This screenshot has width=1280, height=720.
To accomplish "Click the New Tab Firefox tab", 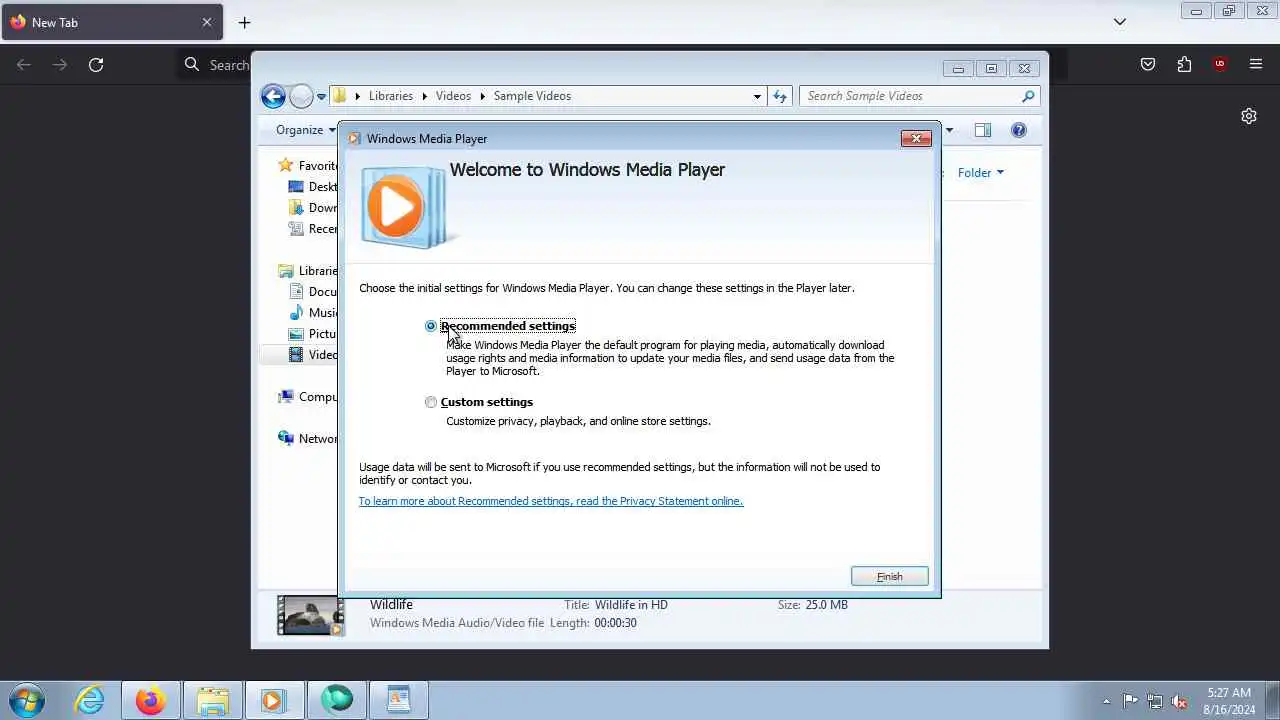I will tap(111, 22).
